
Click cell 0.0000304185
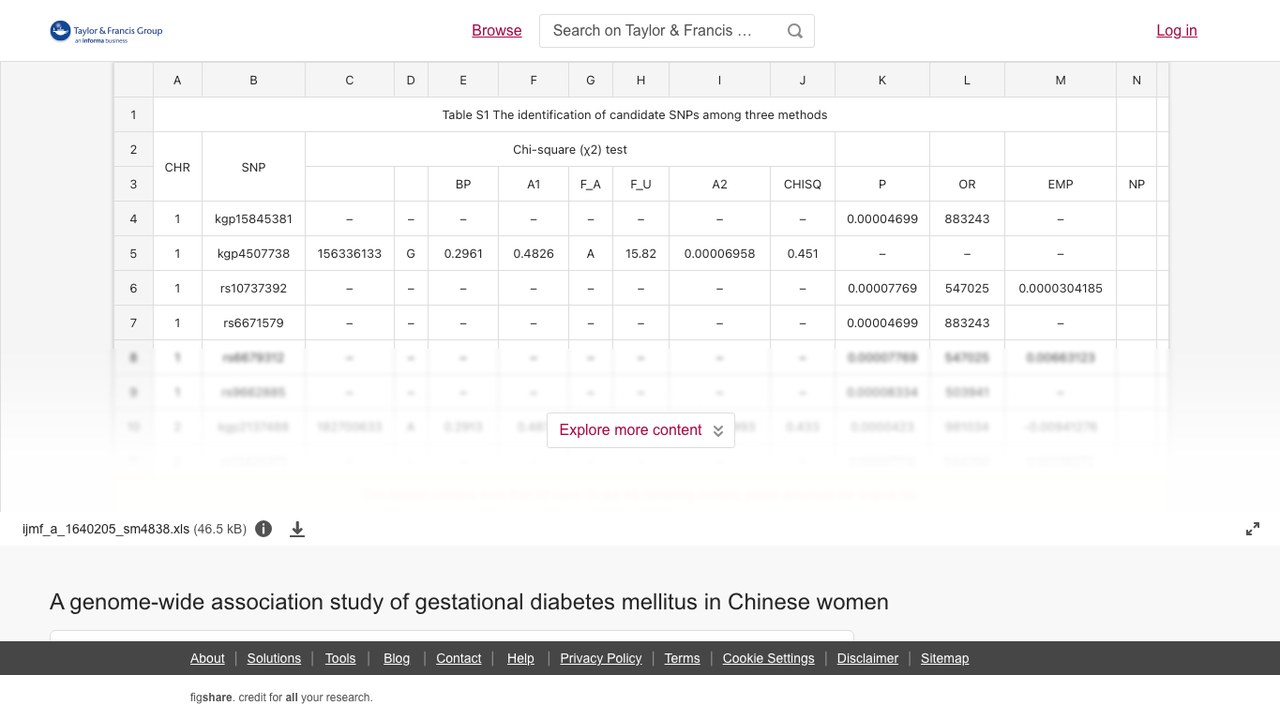[1061, 288]
